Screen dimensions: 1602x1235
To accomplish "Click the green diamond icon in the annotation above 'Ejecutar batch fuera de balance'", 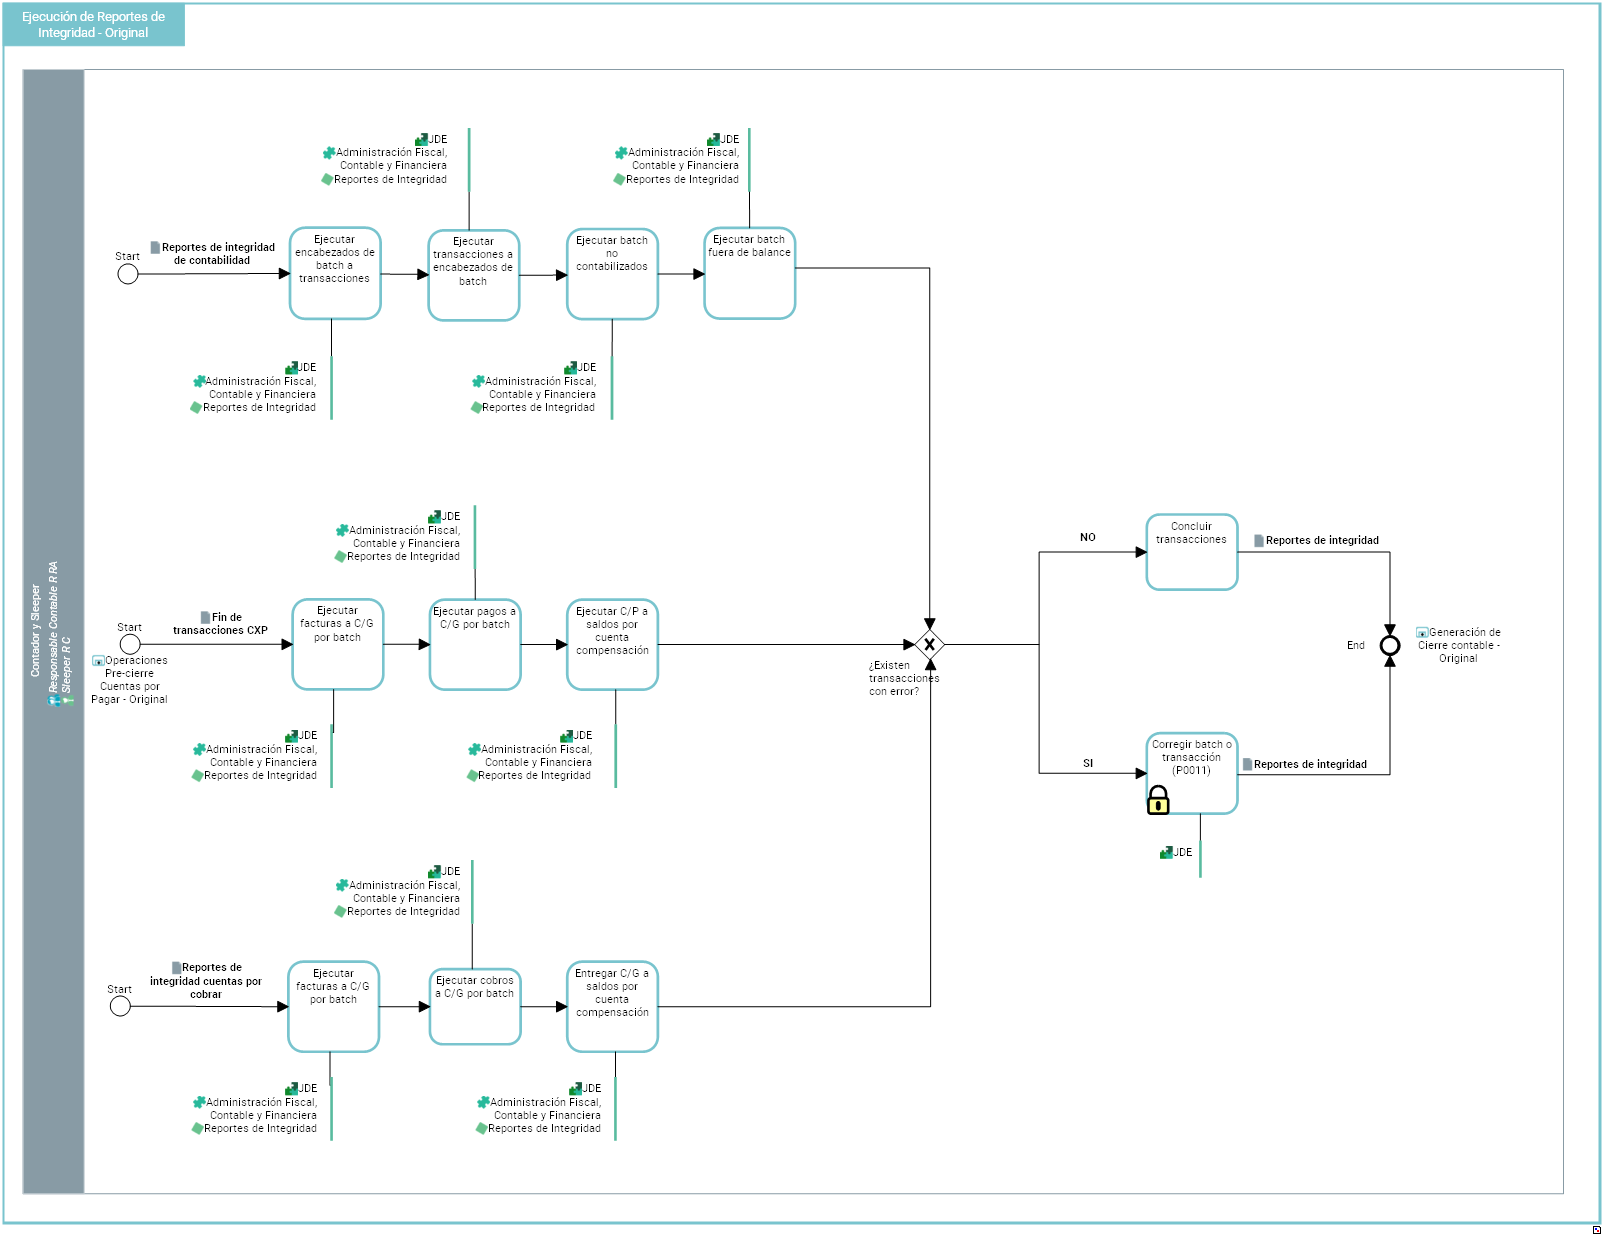I will [619, 180].
